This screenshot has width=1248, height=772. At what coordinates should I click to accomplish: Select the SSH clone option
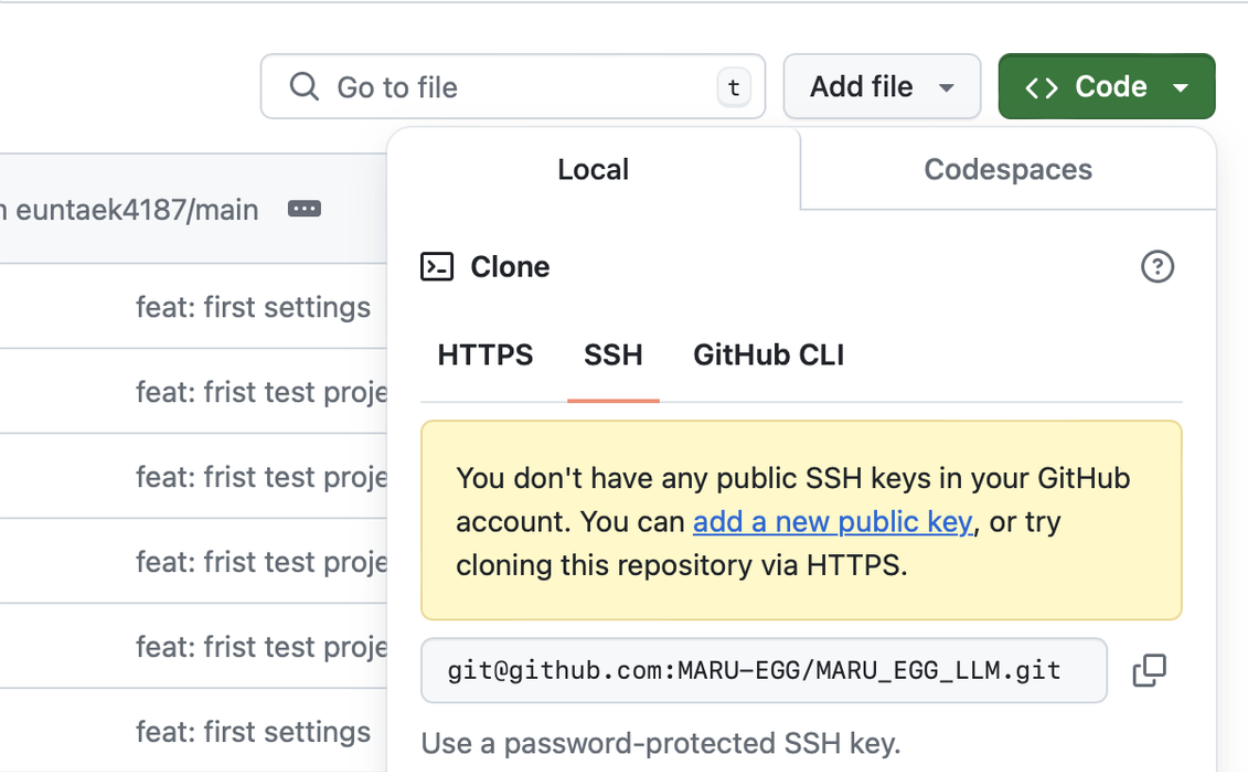point(613,355)
